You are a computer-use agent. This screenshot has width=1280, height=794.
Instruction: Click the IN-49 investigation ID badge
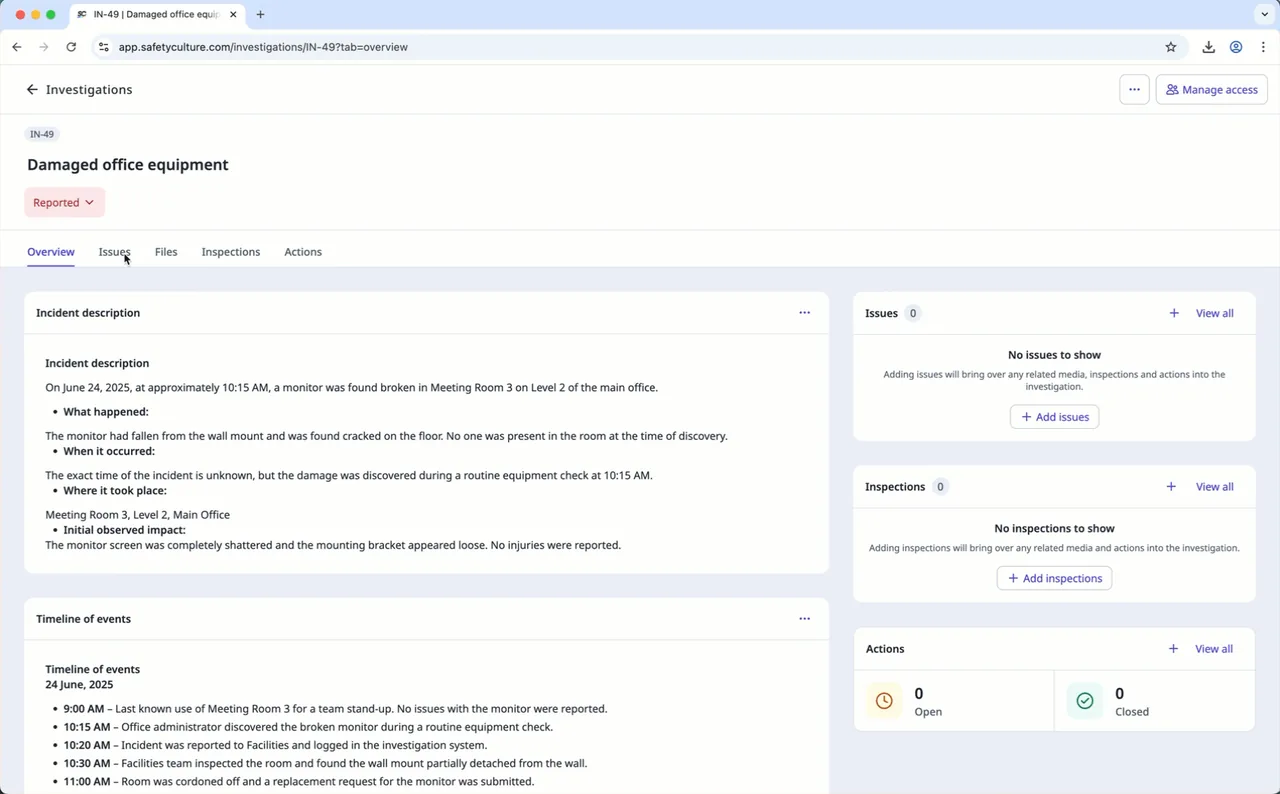click(x=42, y=134)
